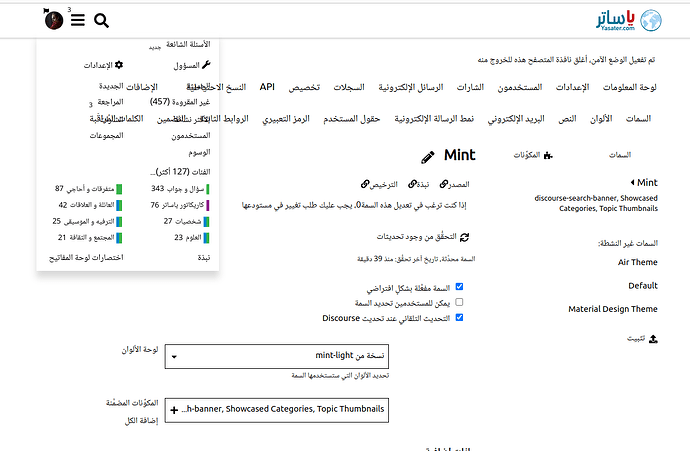Enable users can select theme checkbox
690x451 pixels.
pyautogui.click(x=459, y=302)
